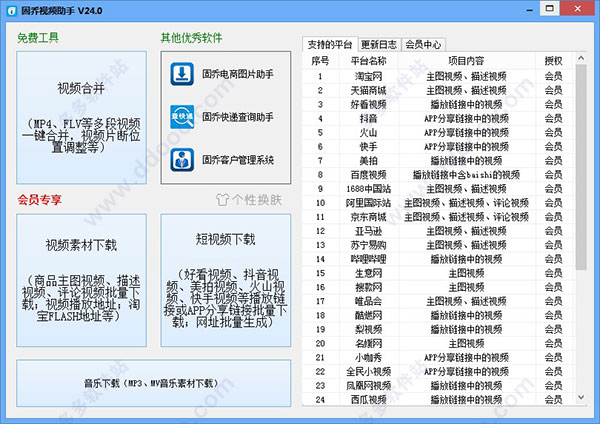
Task: Open the 短视频下载 tool
Action: point(226,280)
